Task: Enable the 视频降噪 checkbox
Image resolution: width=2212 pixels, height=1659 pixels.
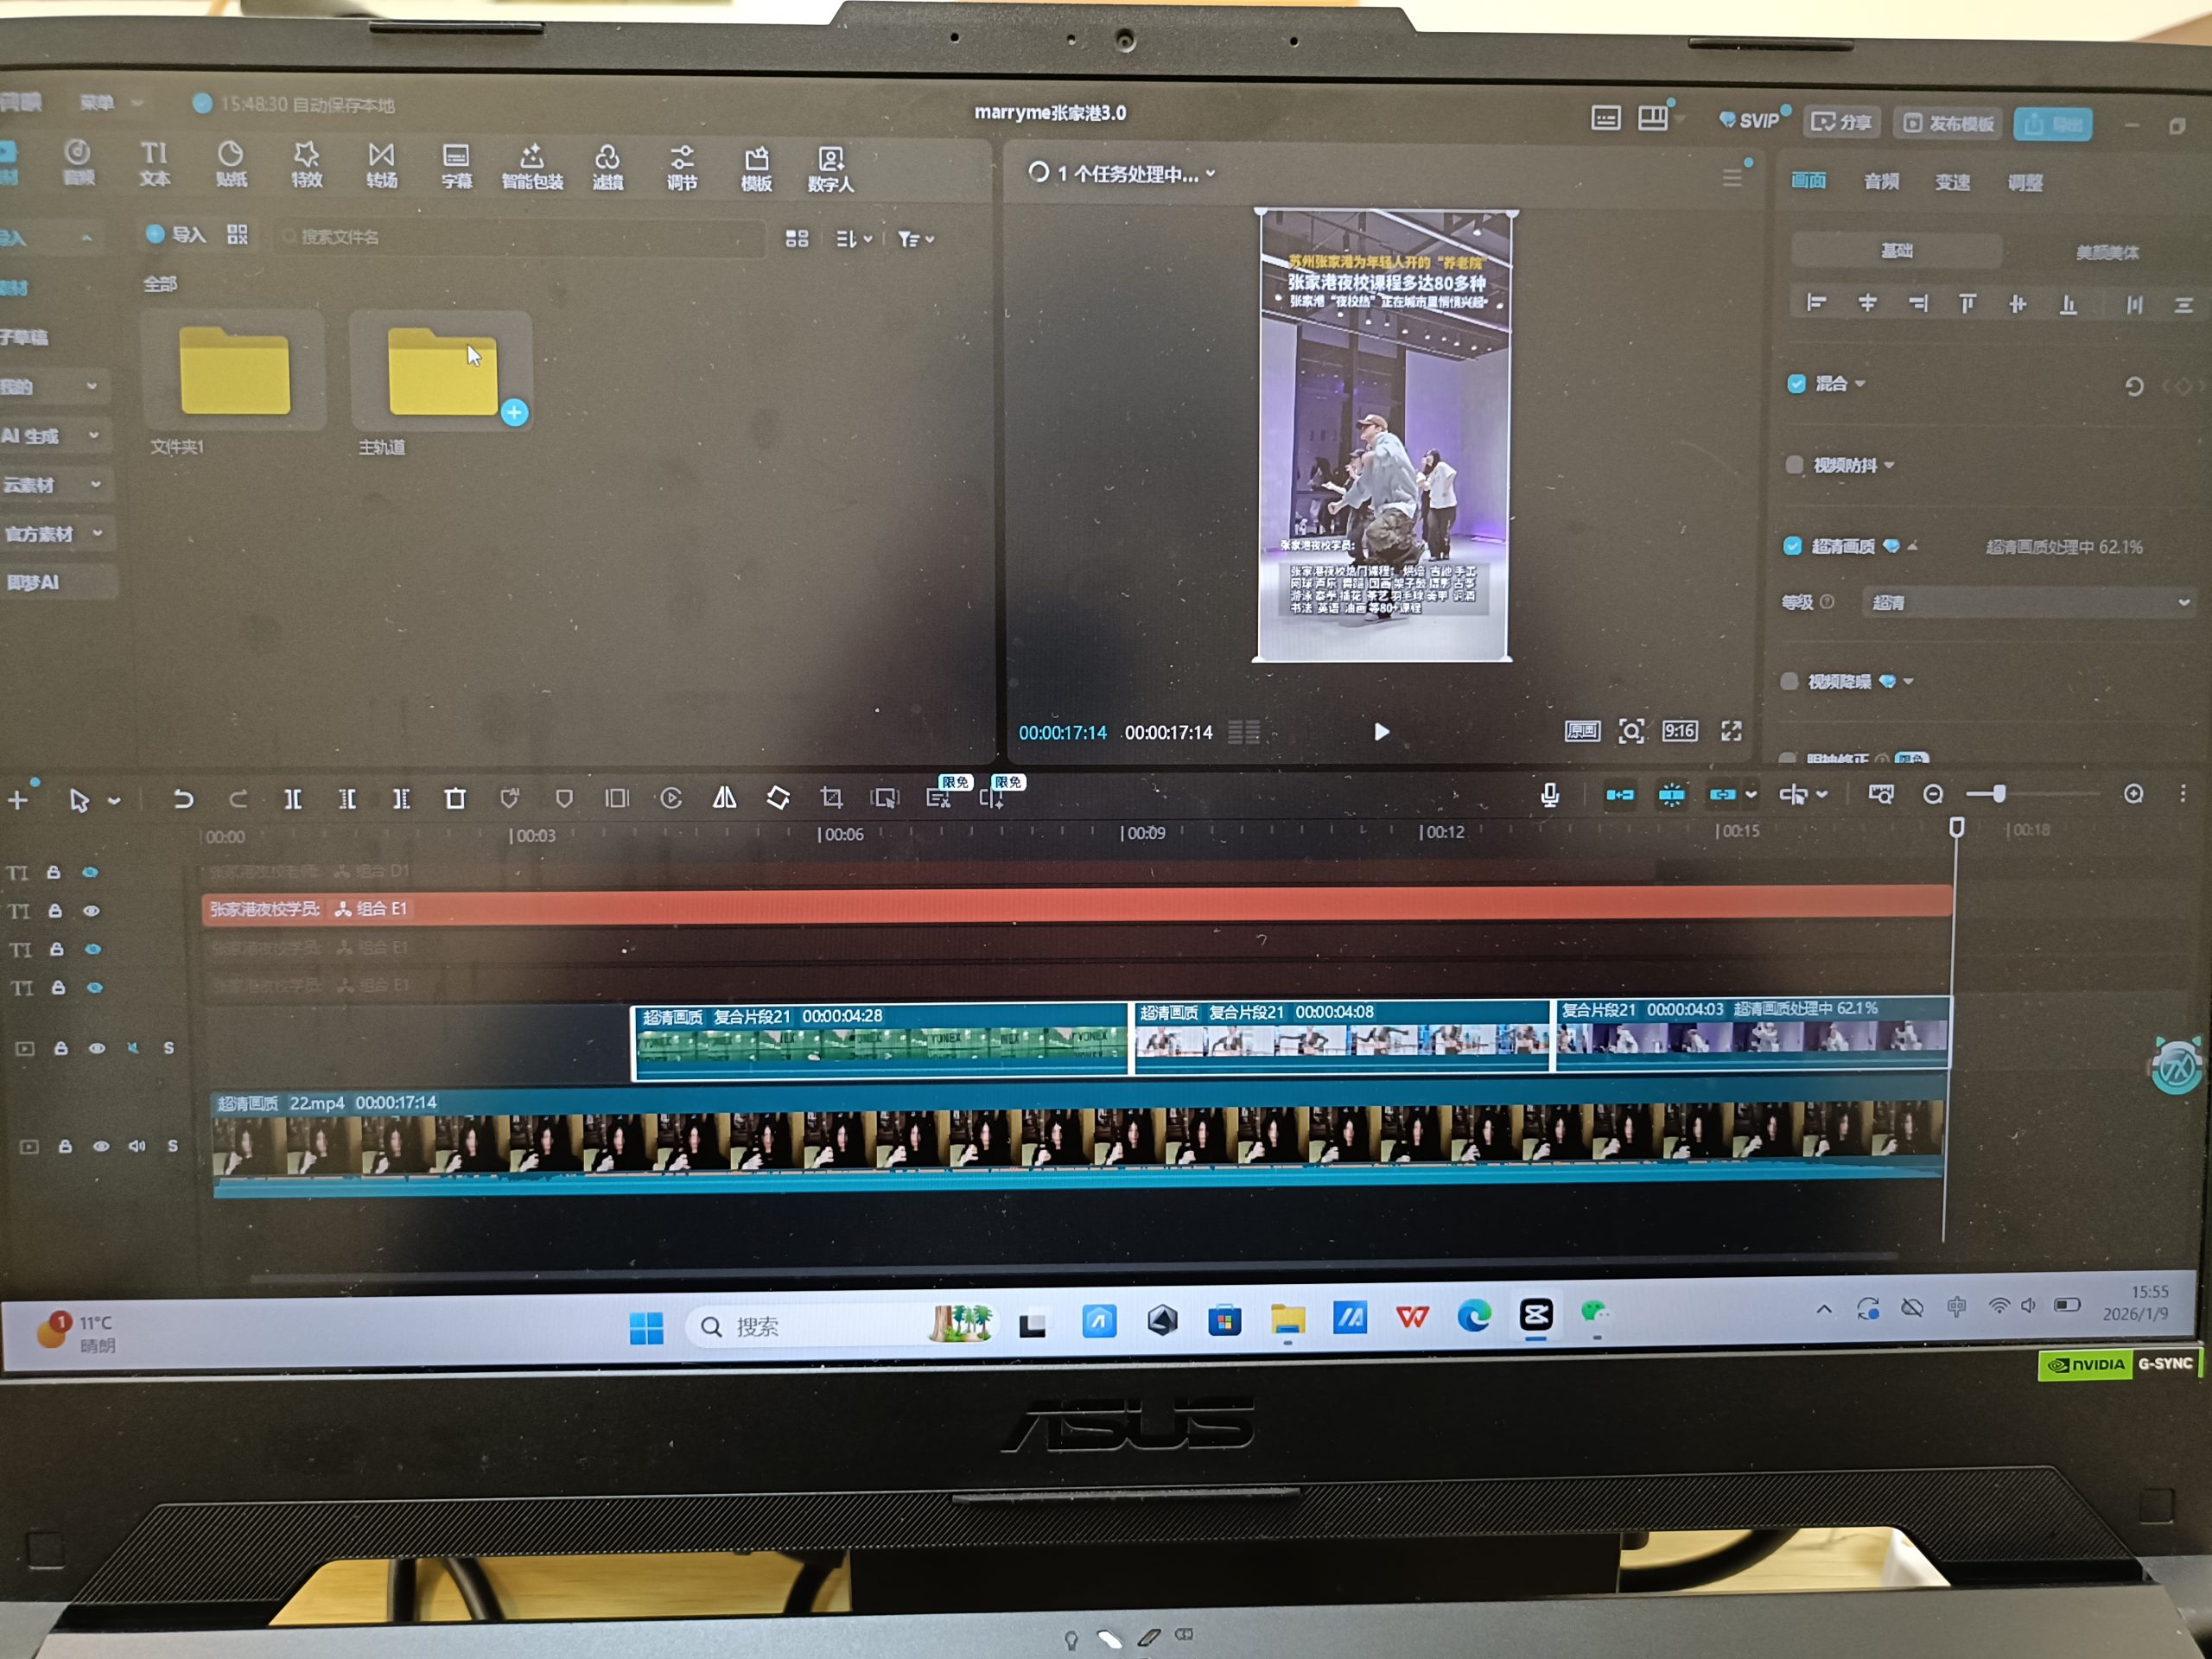Action: coord(1790,681)
